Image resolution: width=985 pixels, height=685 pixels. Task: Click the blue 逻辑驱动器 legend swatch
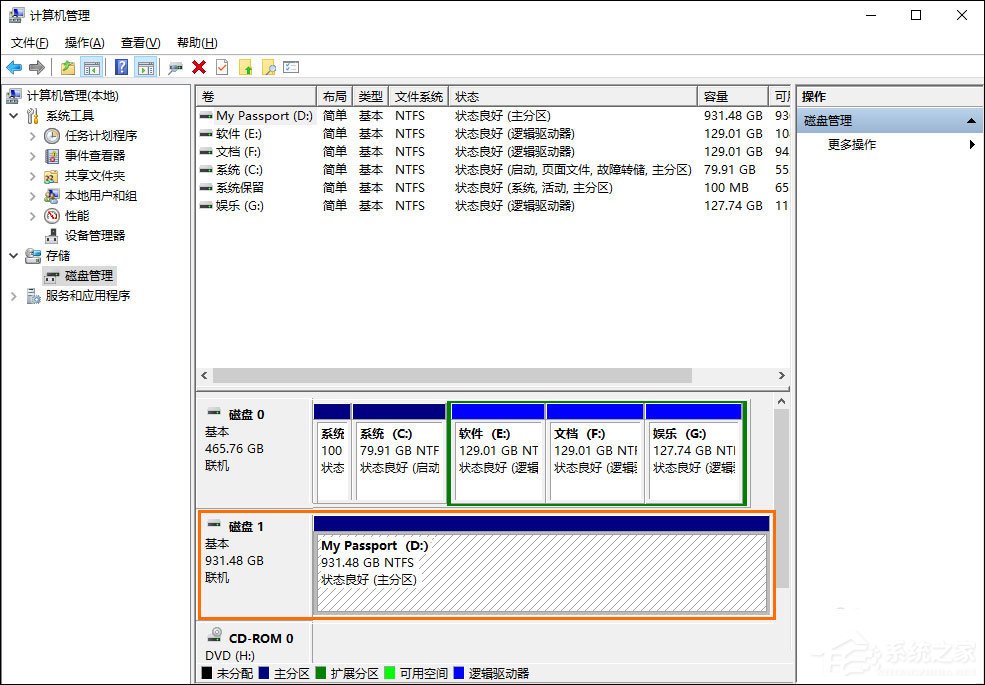[x=458, y=673]
